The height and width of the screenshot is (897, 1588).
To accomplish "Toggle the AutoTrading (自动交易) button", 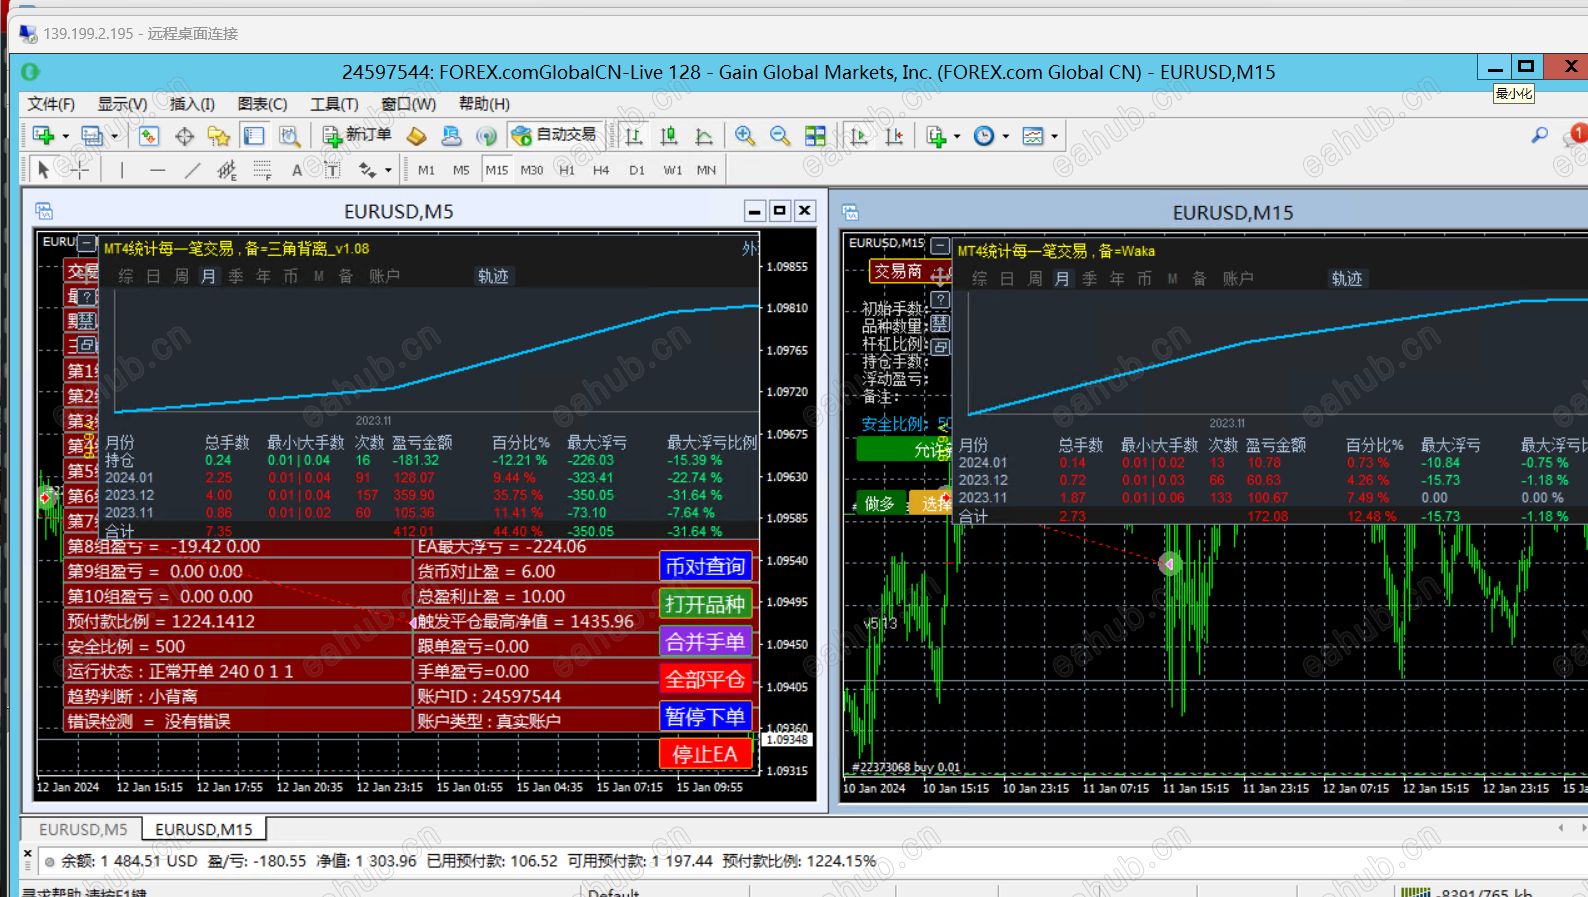I will pos(554,135).
